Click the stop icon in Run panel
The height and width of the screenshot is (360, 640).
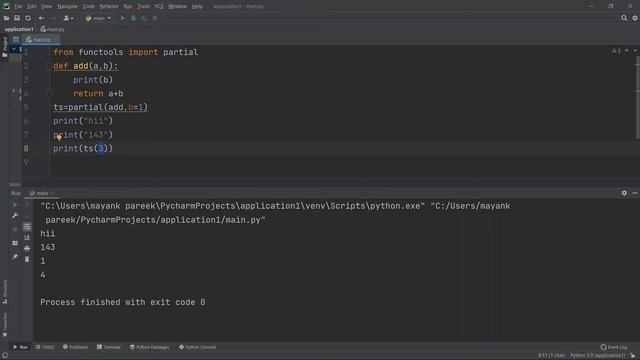[x=15, y=229]
